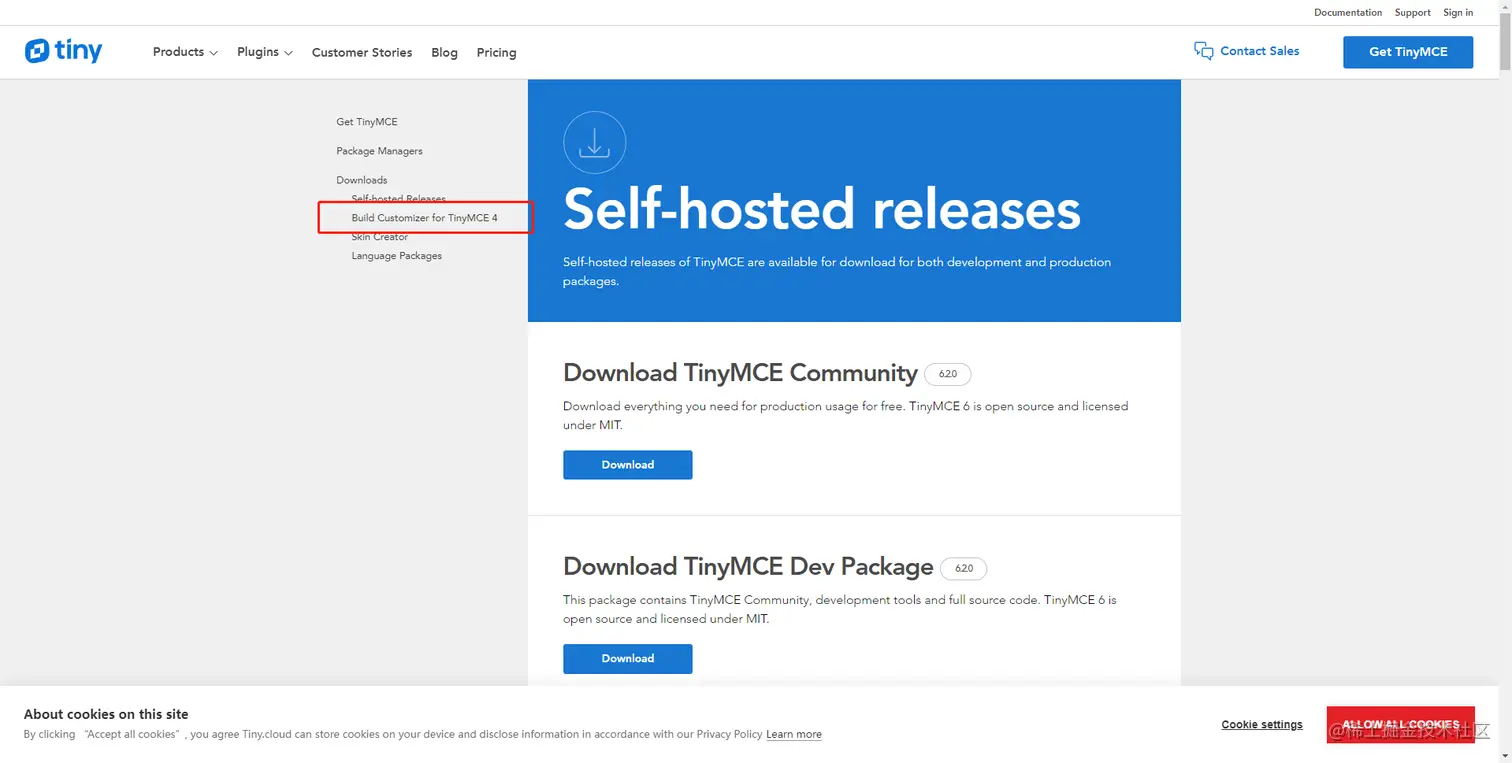Open Language Packages sidebar item
Viewport: 1512px width, 763px height.
396,256
